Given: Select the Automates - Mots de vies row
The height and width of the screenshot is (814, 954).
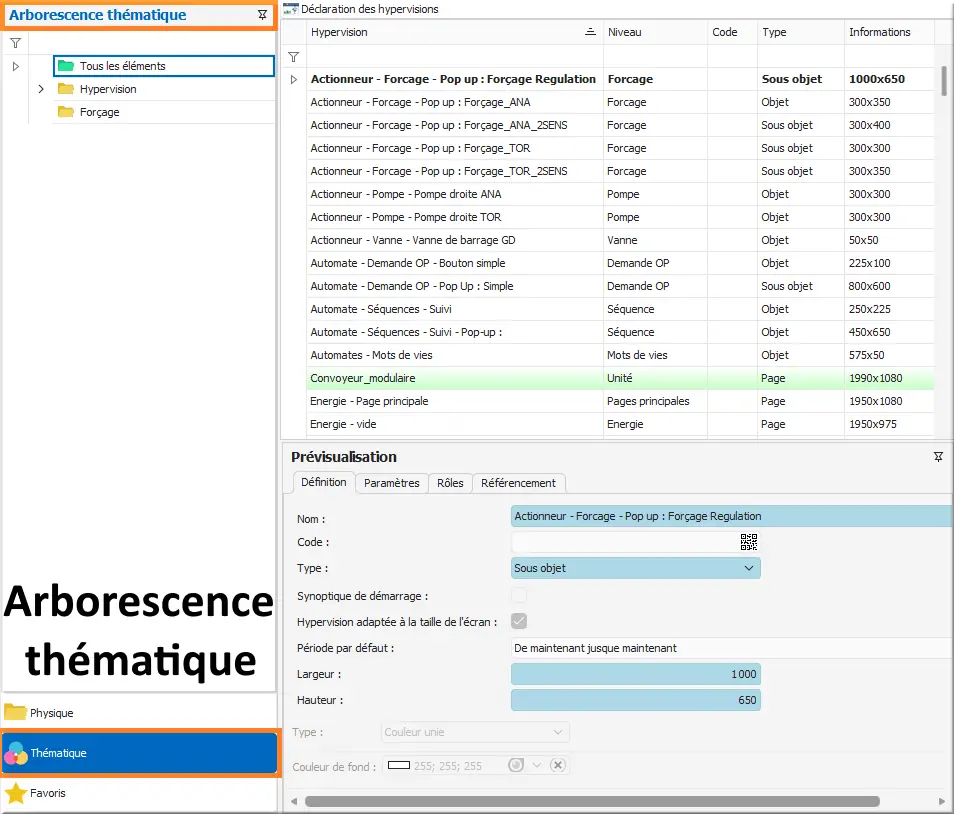Looking at the screenshot, I should [x=621, y=355].
